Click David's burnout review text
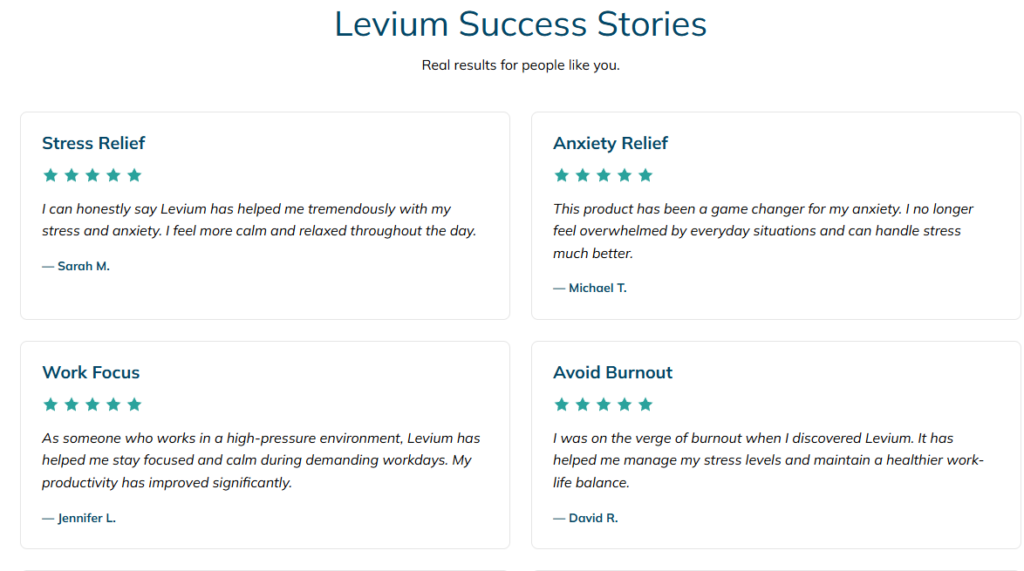This screenshot has height=571, width=1024. coord(768,460)
